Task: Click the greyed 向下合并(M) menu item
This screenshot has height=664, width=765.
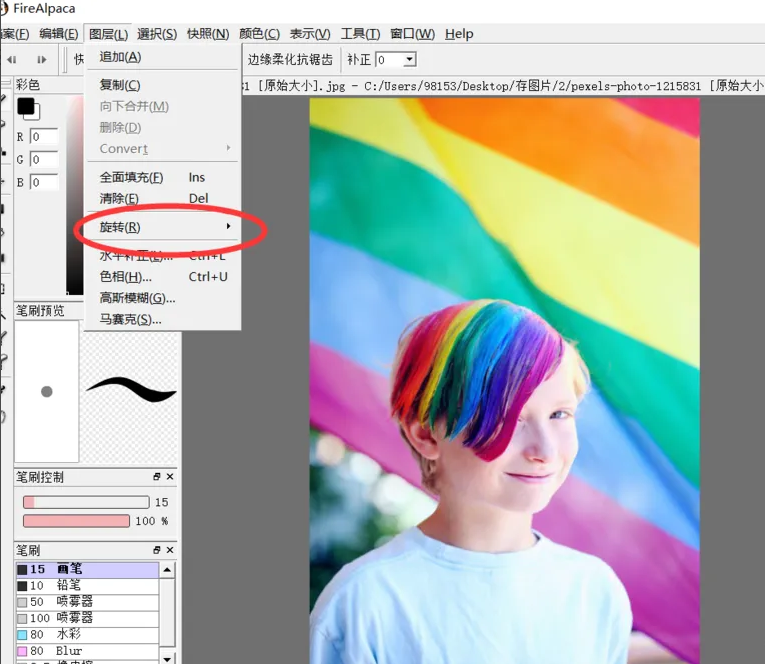Action: (x=163, y=106)
